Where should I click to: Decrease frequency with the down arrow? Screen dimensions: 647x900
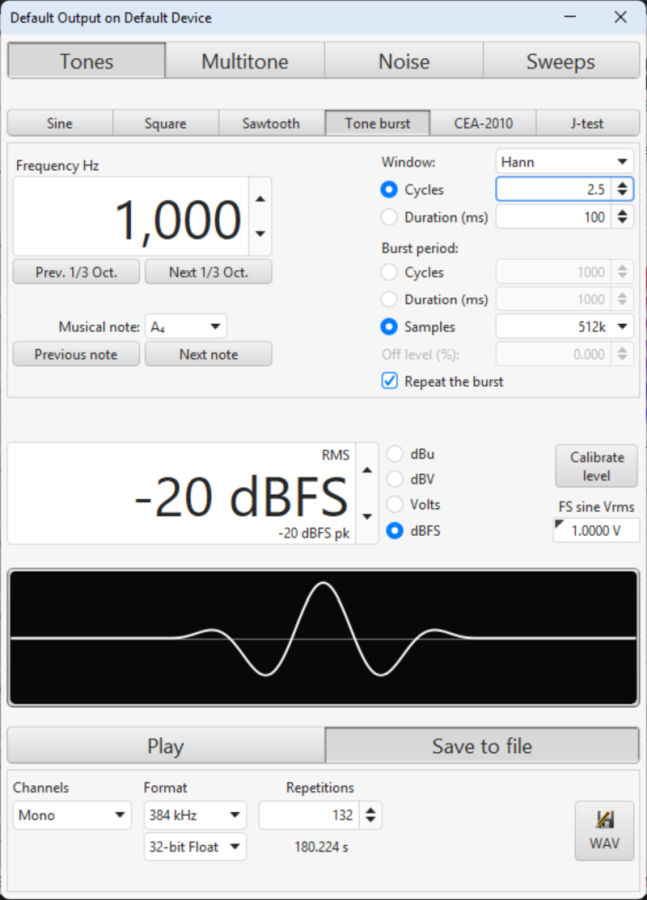pyautogui.click(x=261, y=234)
